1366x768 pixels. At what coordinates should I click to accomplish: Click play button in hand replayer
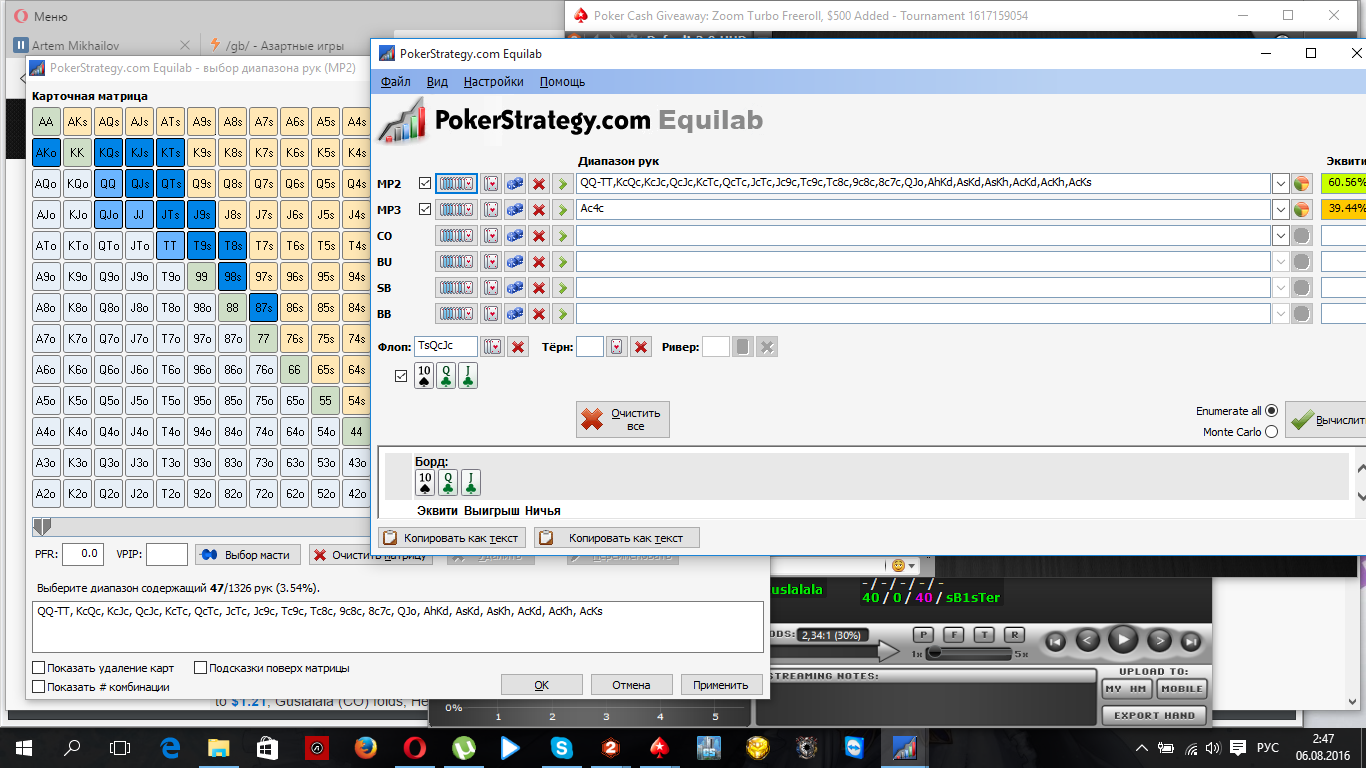(1123, 641)
